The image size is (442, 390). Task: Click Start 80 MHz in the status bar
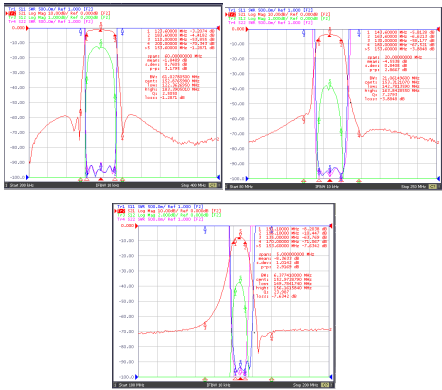tap(241, 186)
